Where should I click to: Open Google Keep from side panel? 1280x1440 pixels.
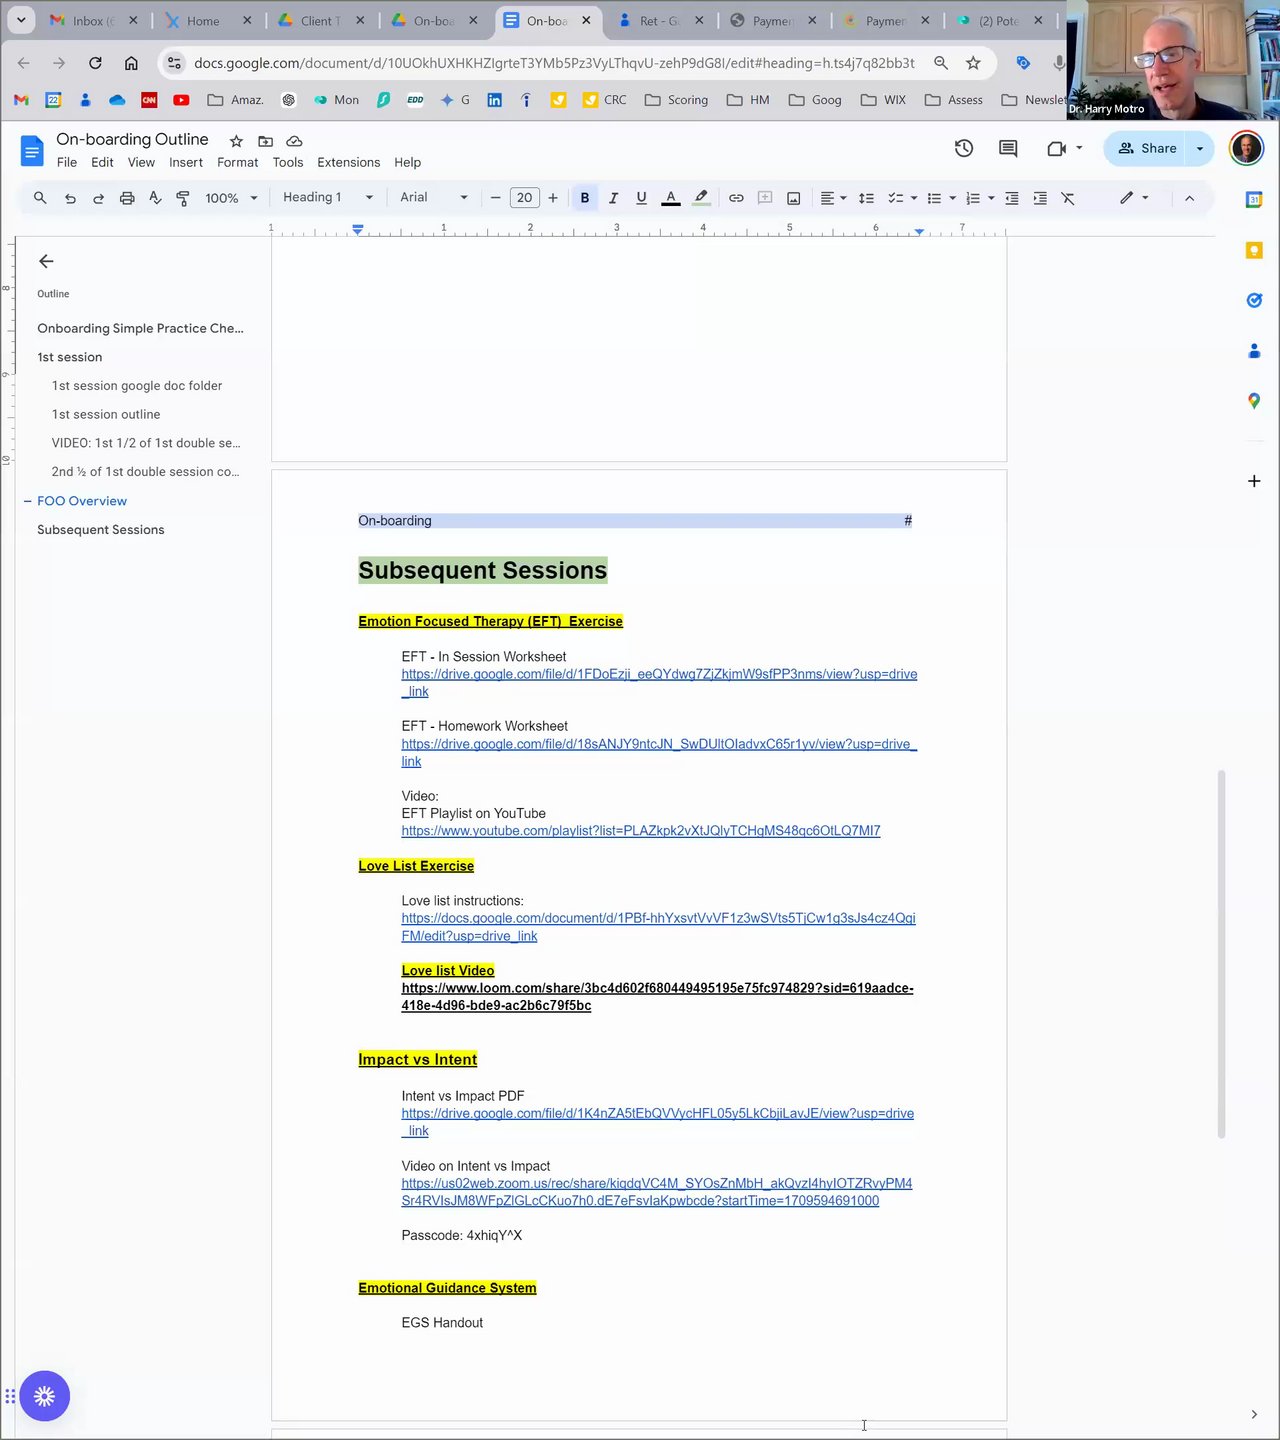point(1254,250)
